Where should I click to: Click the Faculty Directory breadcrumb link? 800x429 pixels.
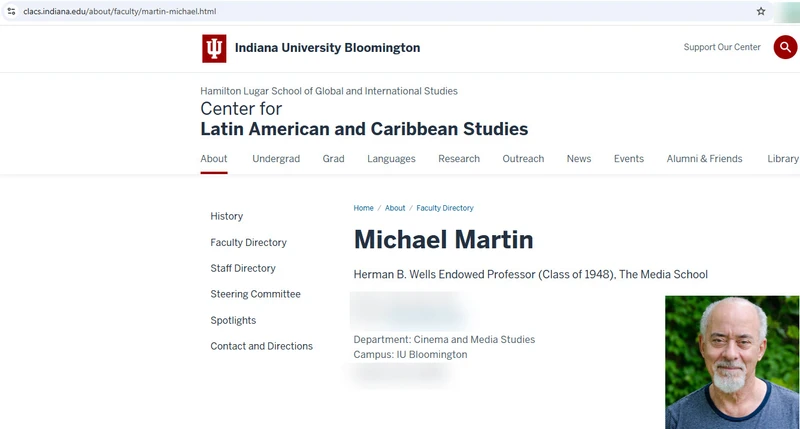tap(445, 208)
